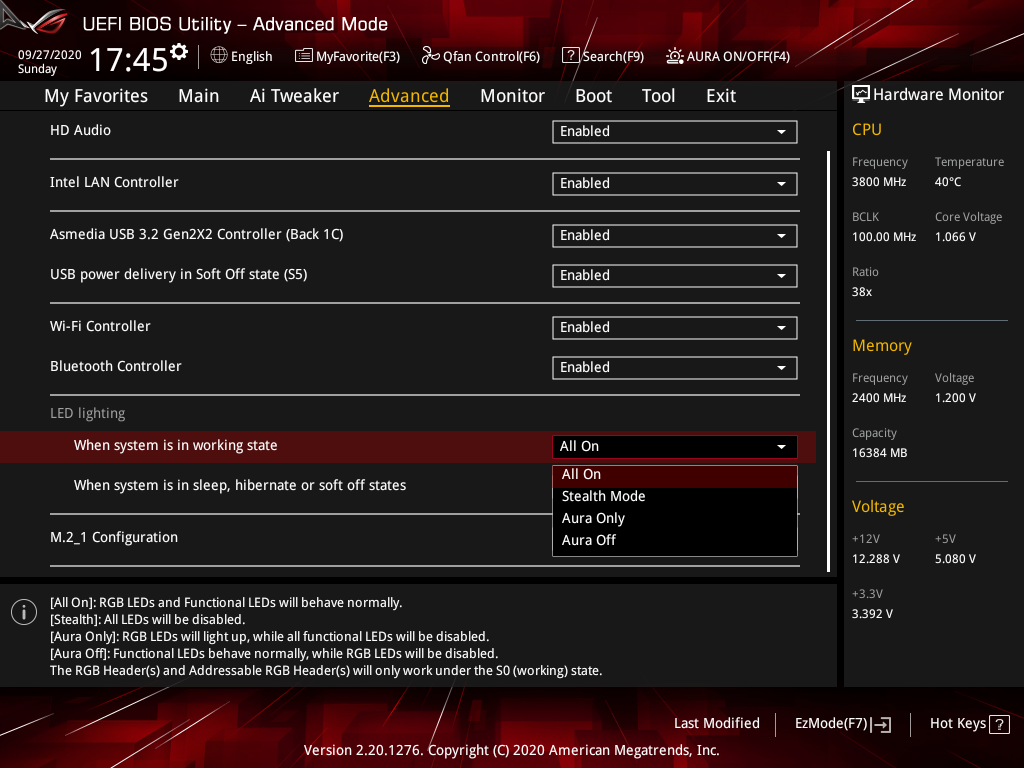Open the Intel LAN Controller dropdown

tap(675, 184)
